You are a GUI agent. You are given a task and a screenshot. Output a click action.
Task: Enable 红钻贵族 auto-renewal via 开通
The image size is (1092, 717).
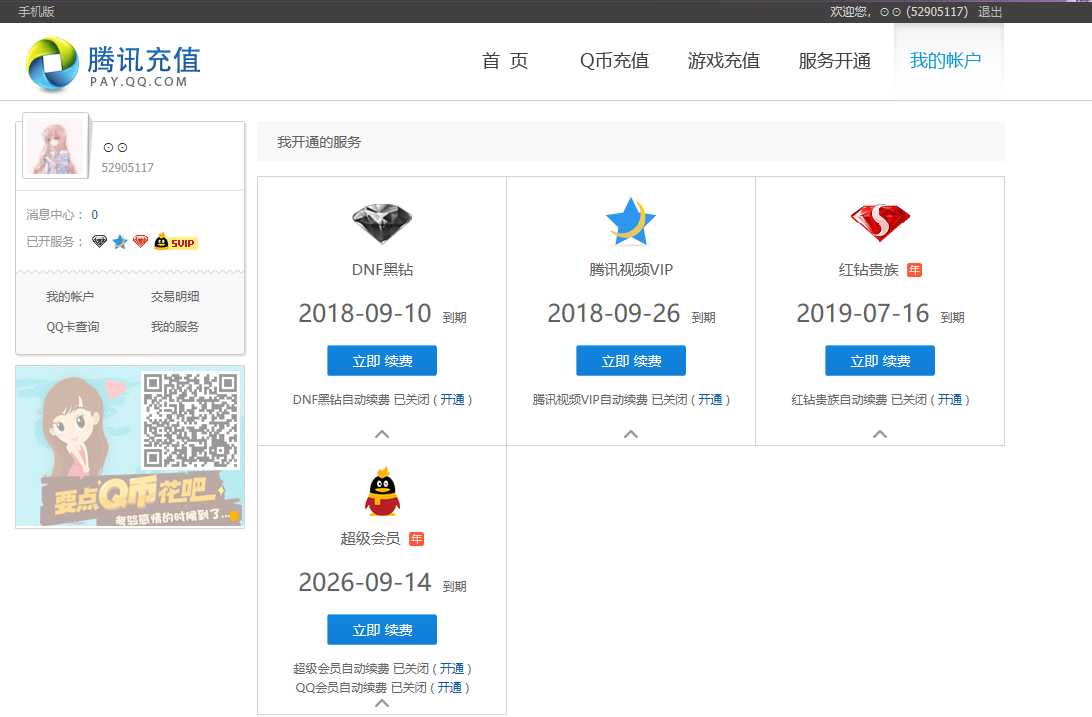pyautogui.click(x=950, y=400)
